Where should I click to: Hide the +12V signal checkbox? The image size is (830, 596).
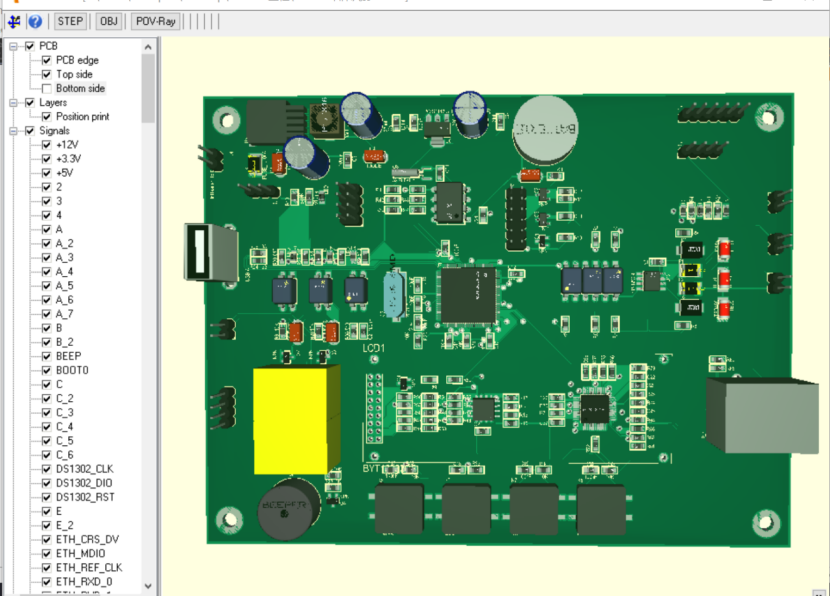[47, 145]
